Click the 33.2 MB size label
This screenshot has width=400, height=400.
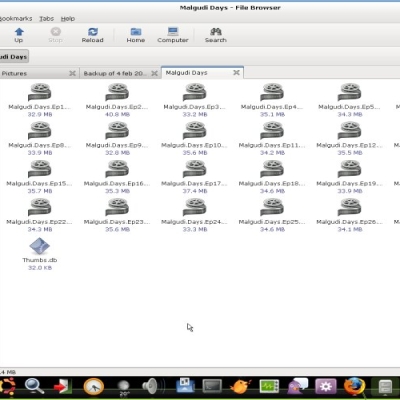coord(195,114)
